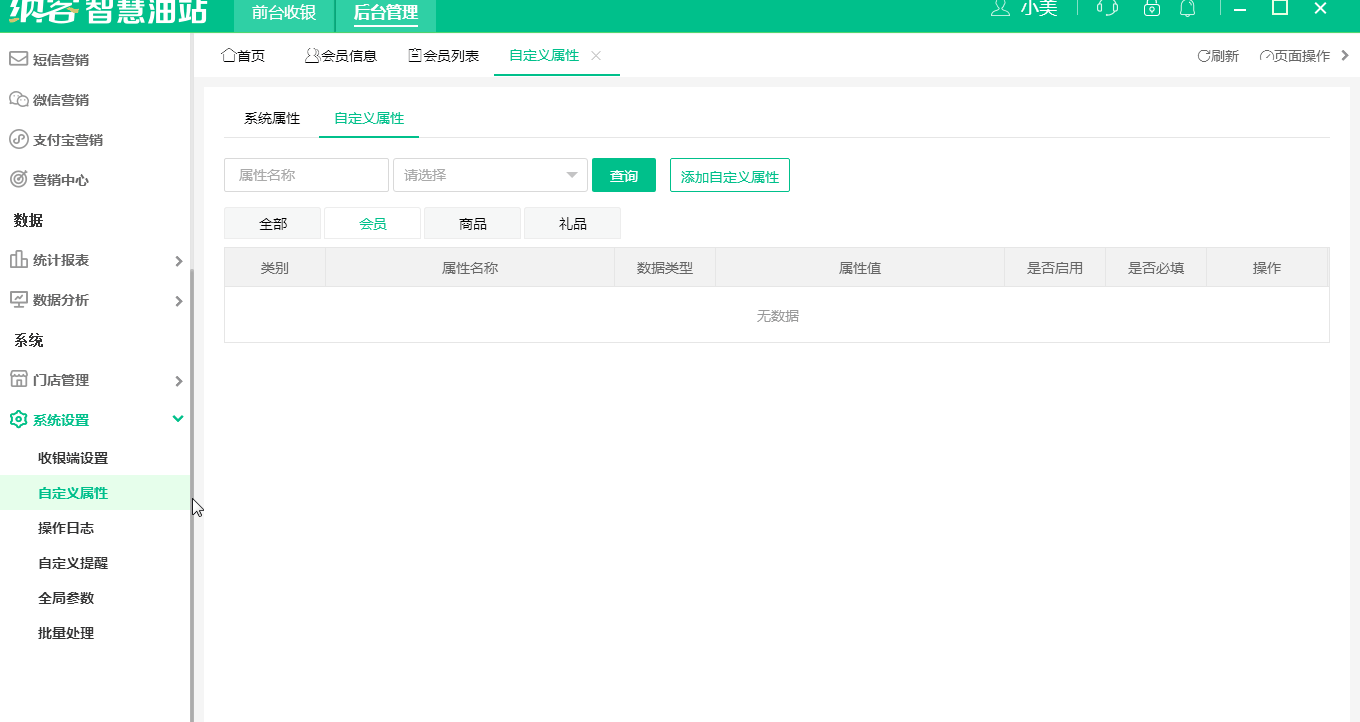Open 支付宝营销 in the sidebar
1360x722 pixels.
click(x=20, y=139)
